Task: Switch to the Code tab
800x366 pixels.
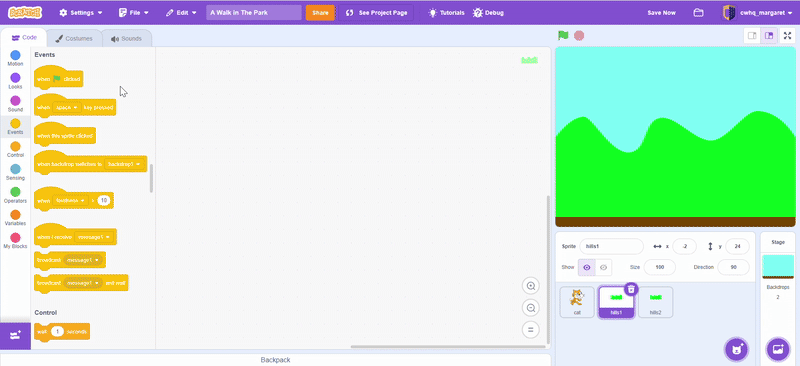Action: (x=24, y=38)
